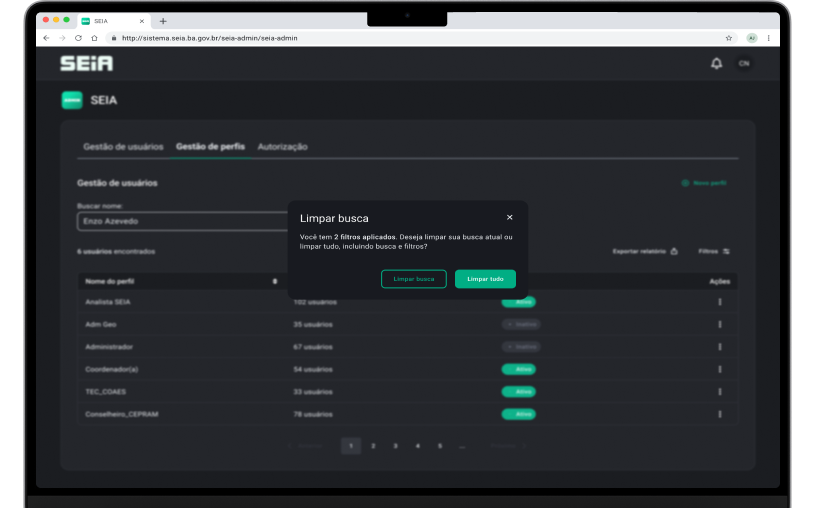Click the SEiA logo in header

pos(86,63)
